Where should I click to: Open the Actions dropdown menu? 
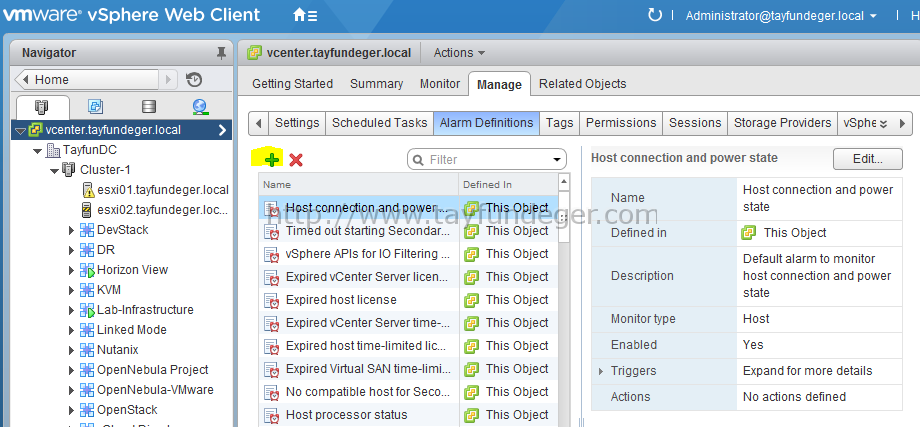(459, 53)
